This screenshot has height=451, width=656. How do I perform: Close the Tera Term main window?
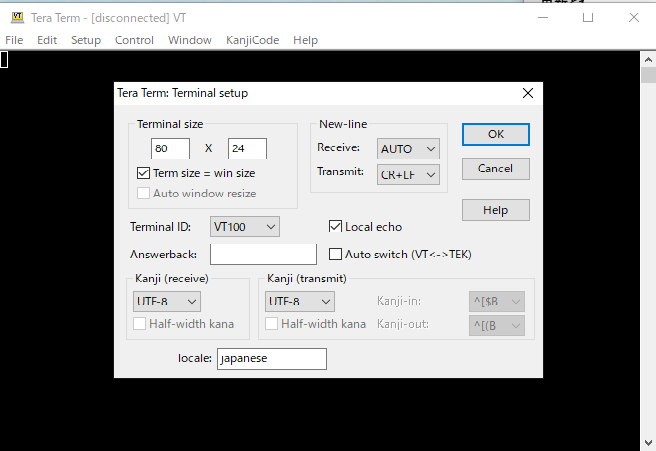(634, 18)
